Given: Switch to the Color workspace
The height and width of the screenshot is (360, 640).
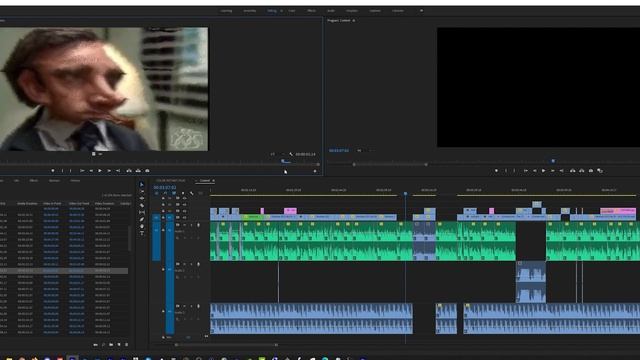Looking at the screenshot, I should [x=292, y=11].
